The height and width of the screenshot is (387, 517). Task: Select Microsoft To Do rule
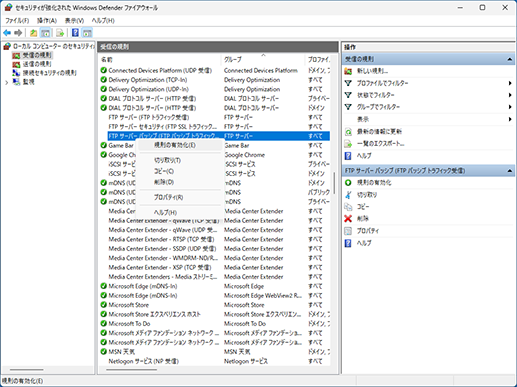(129, 323)
